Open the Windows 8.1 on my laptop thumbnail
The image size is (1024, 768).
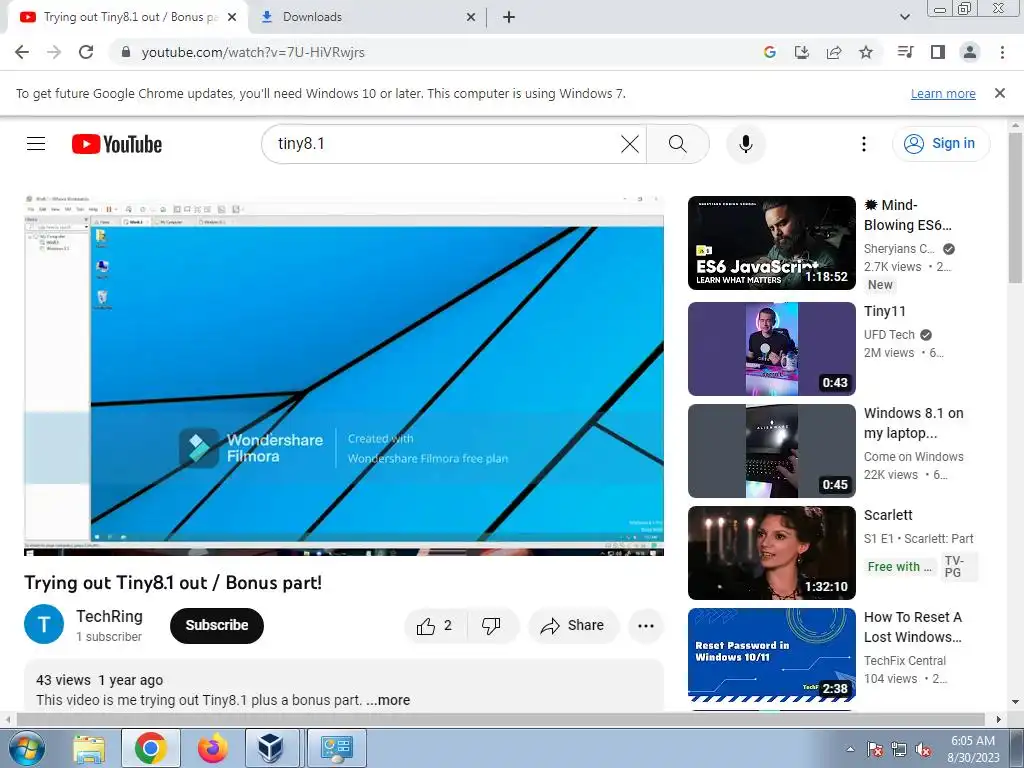coord(771,451)
